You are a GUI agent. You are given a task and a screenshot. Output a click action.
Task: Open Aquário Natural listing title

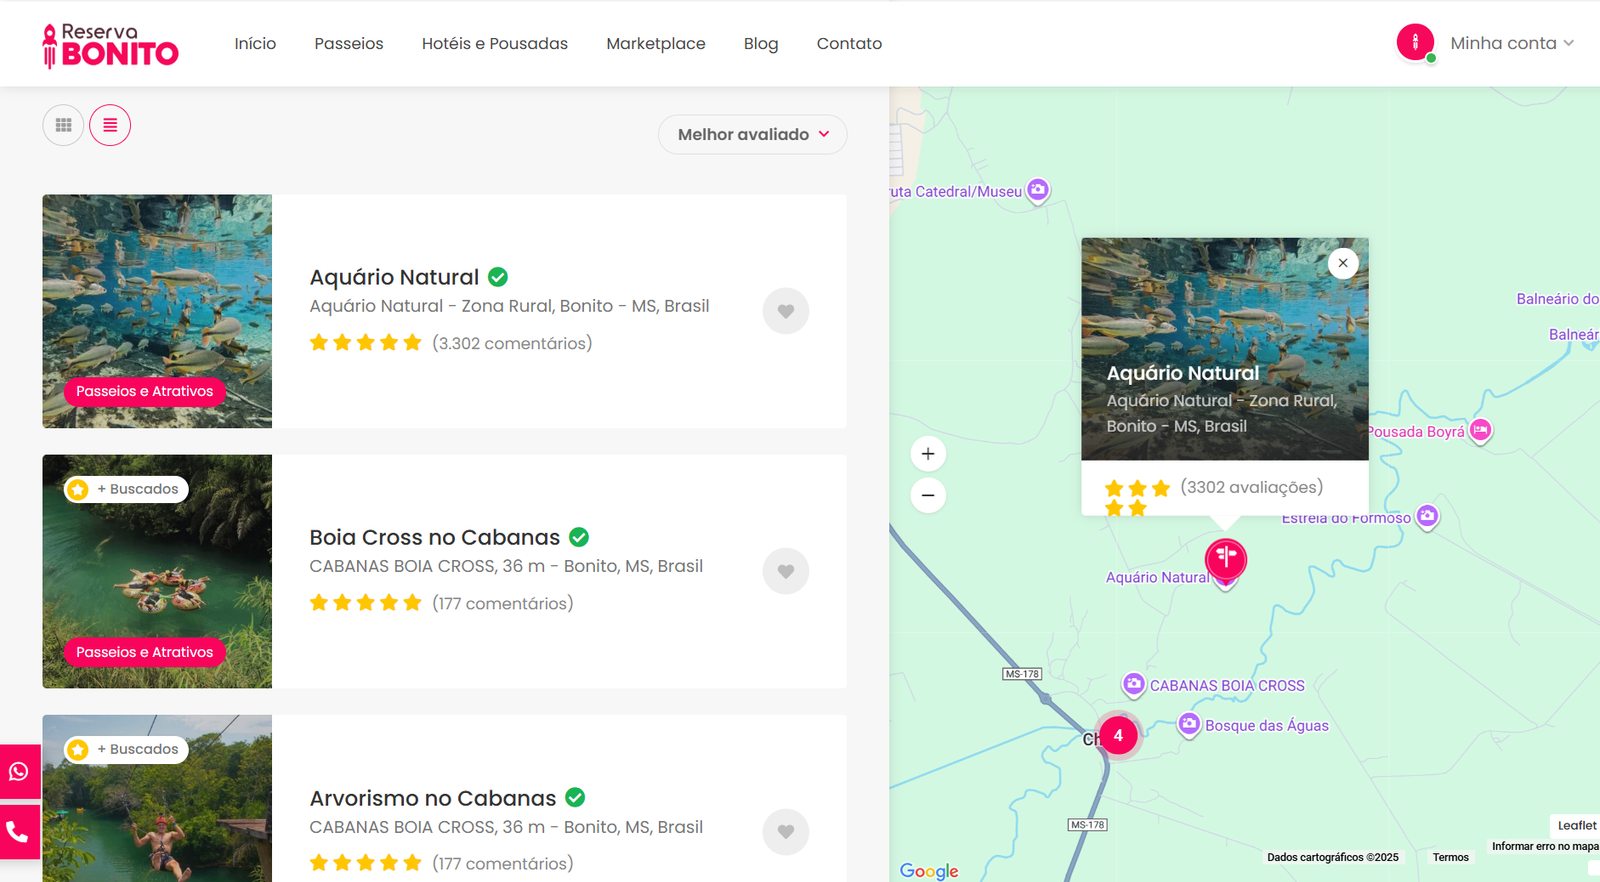pos(394,277)
